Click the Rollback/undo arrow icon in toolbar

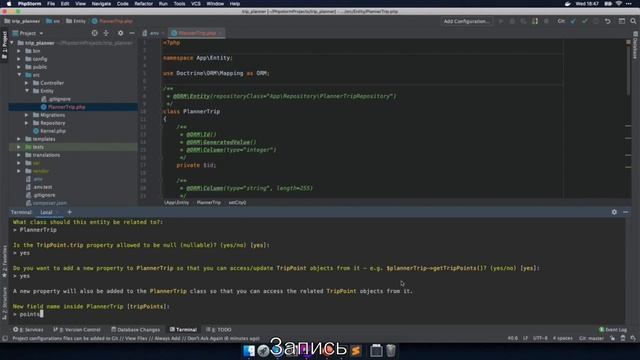coord(608,21)
